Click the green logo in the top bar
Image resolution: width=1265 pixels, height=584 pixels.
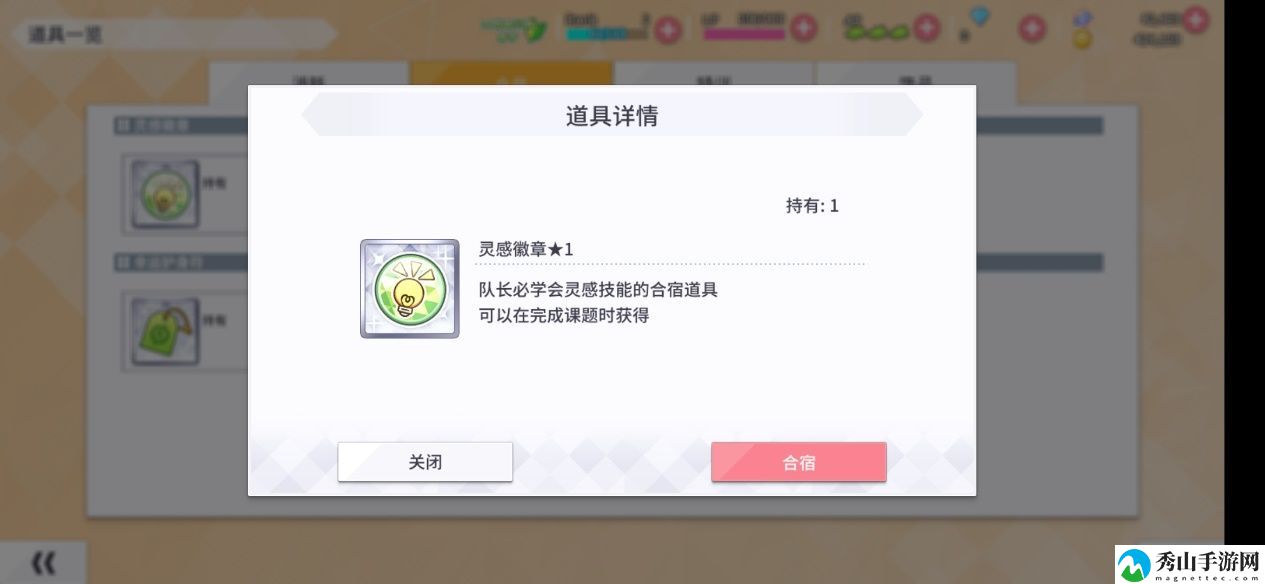[515, 26]
